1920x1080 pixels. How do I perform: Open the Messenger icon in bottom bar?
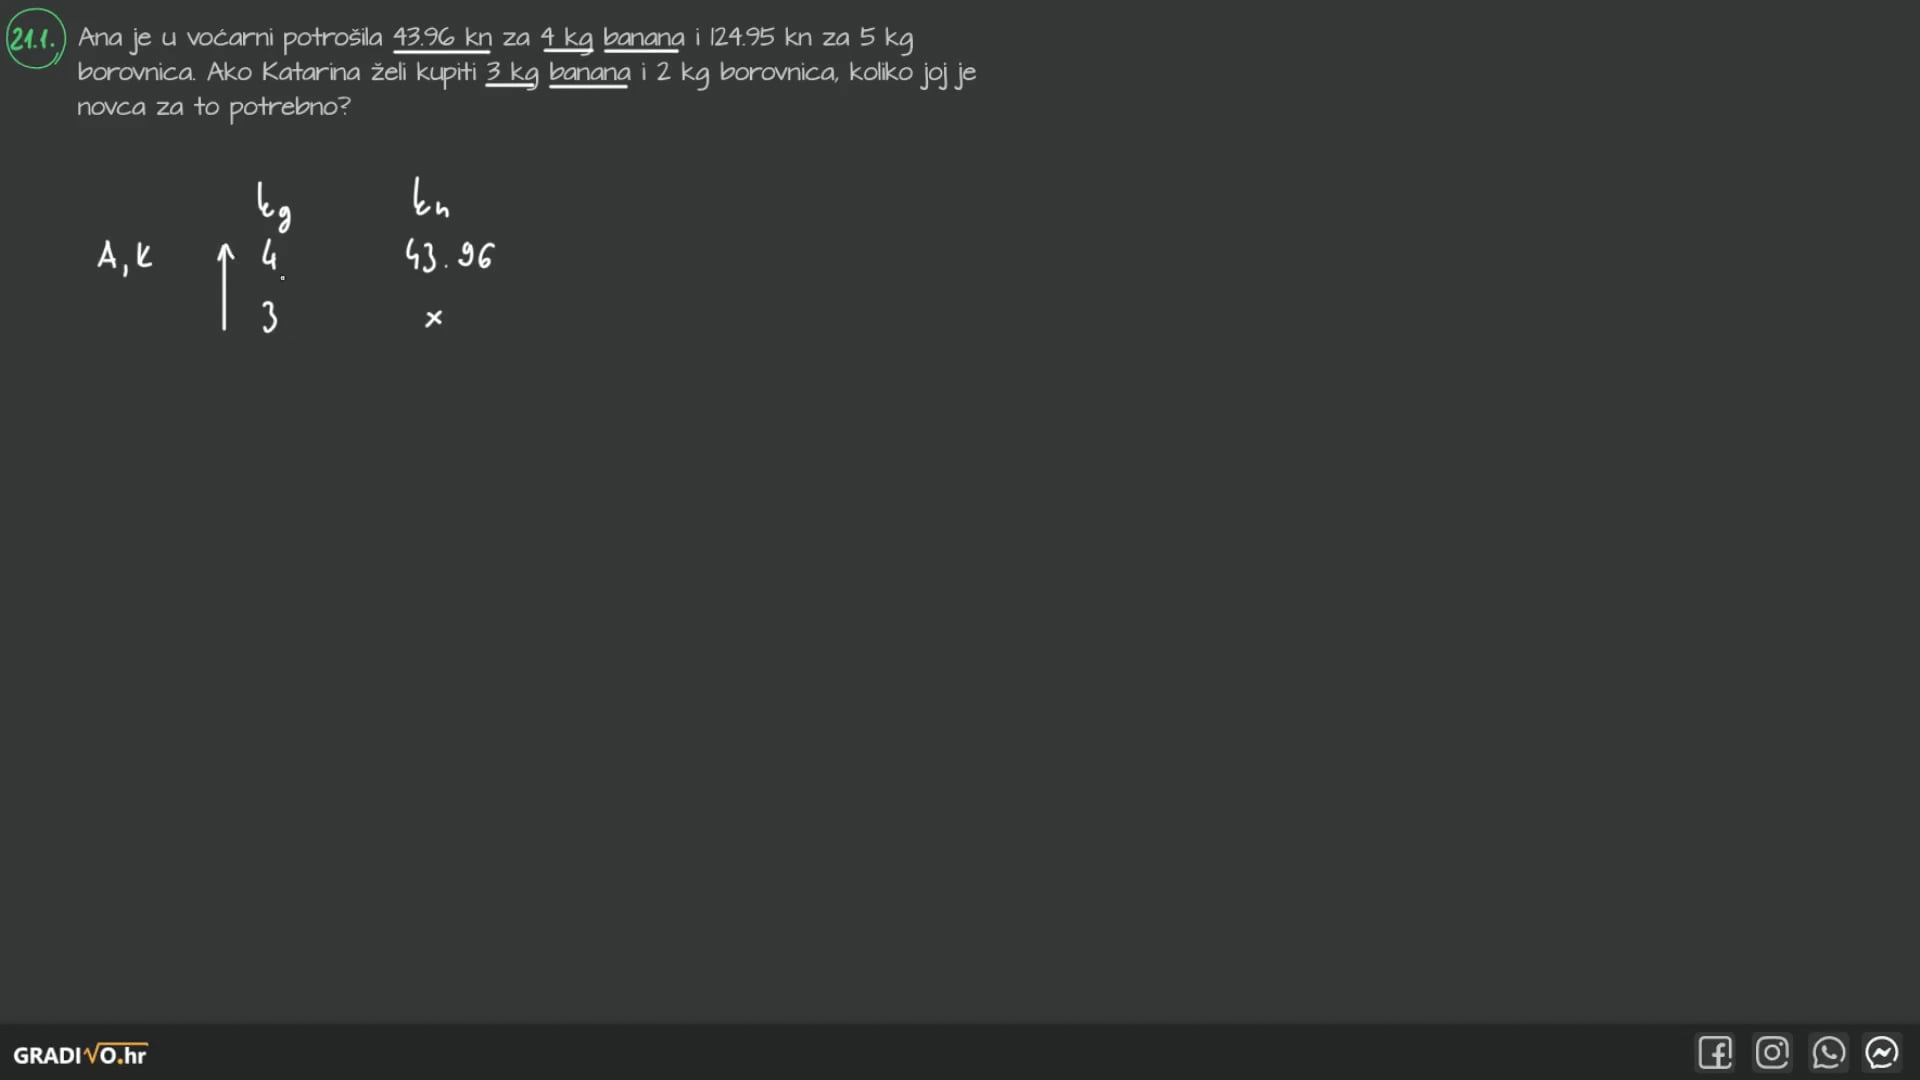[x=1882, y=1053]
